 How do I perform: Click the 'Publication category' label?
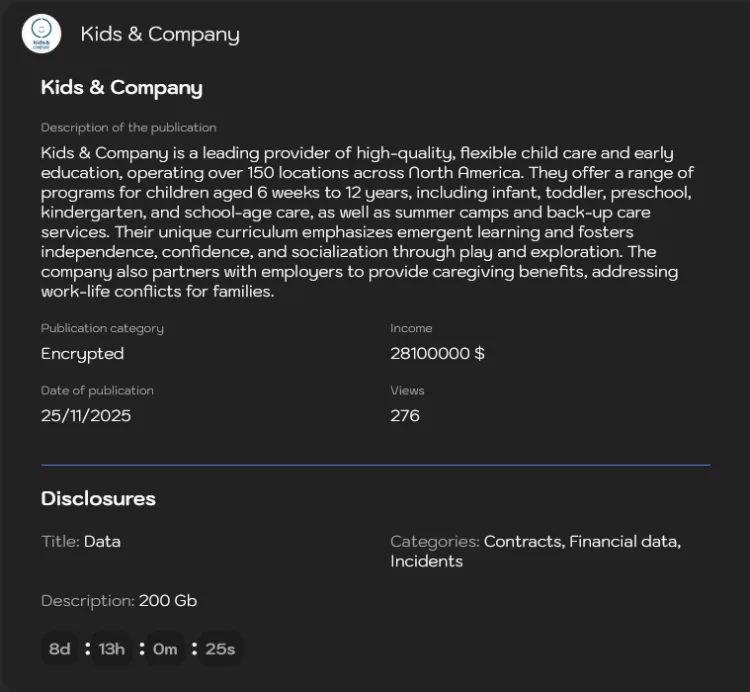[102, 328]
